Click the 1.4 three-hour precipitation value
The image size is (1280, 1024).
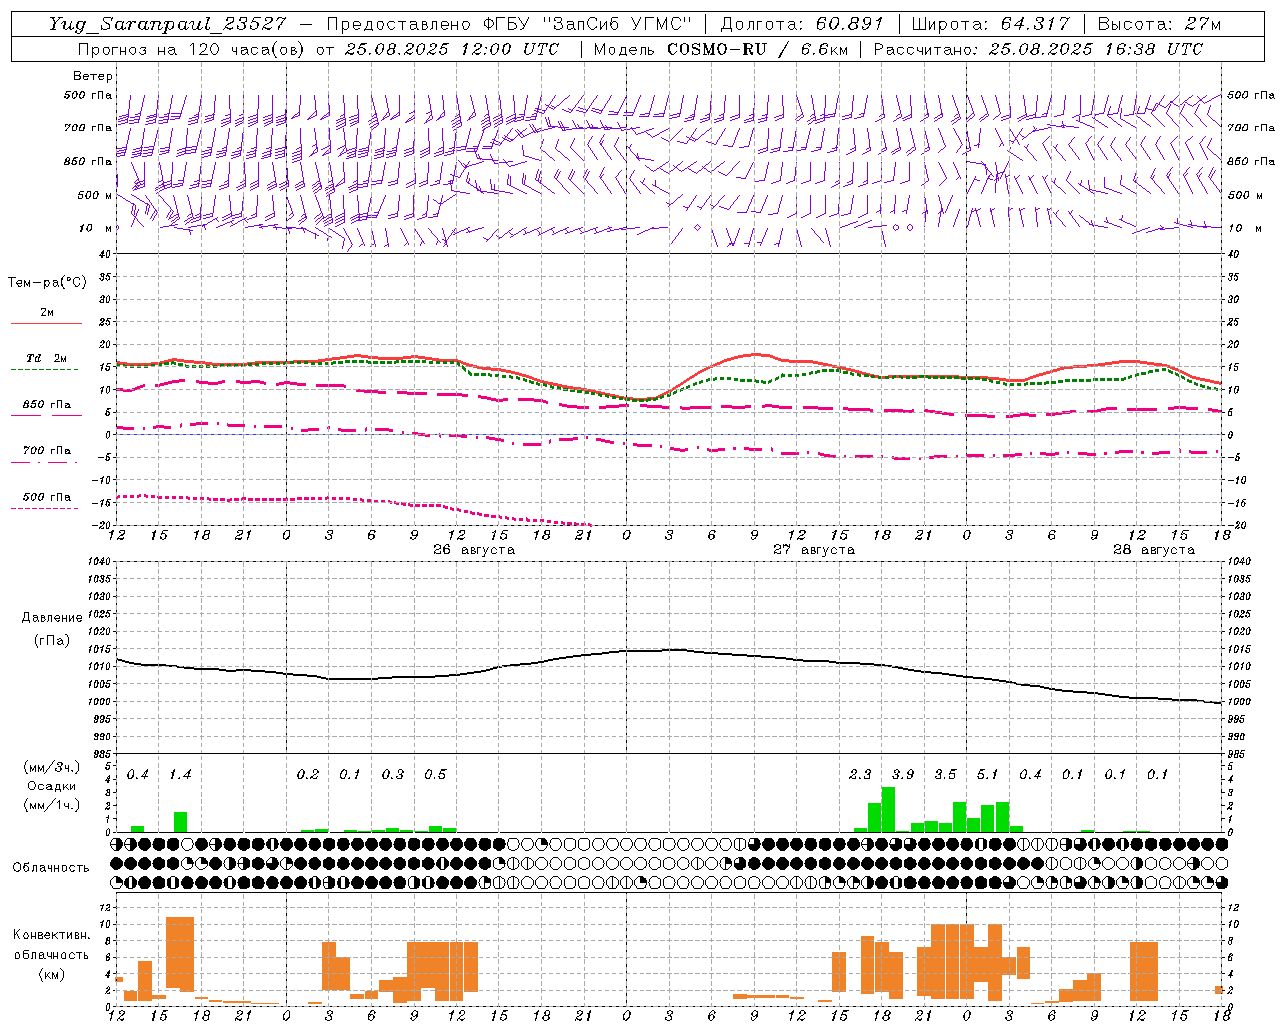coord(180,775)
